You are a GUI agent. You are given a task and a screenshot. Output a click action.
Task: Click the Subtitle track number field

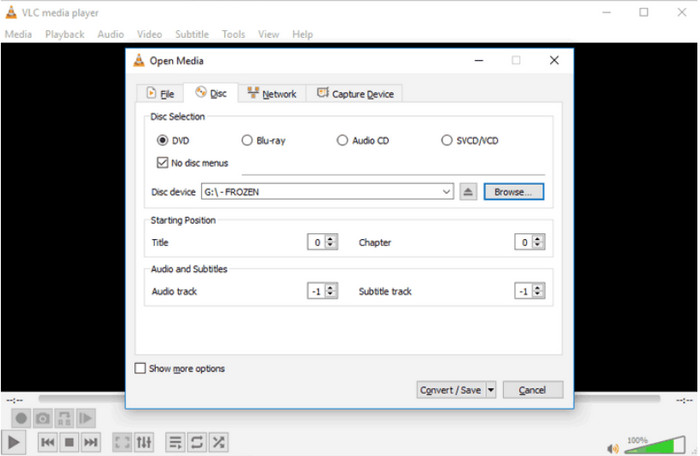click(x=524, y=291)
